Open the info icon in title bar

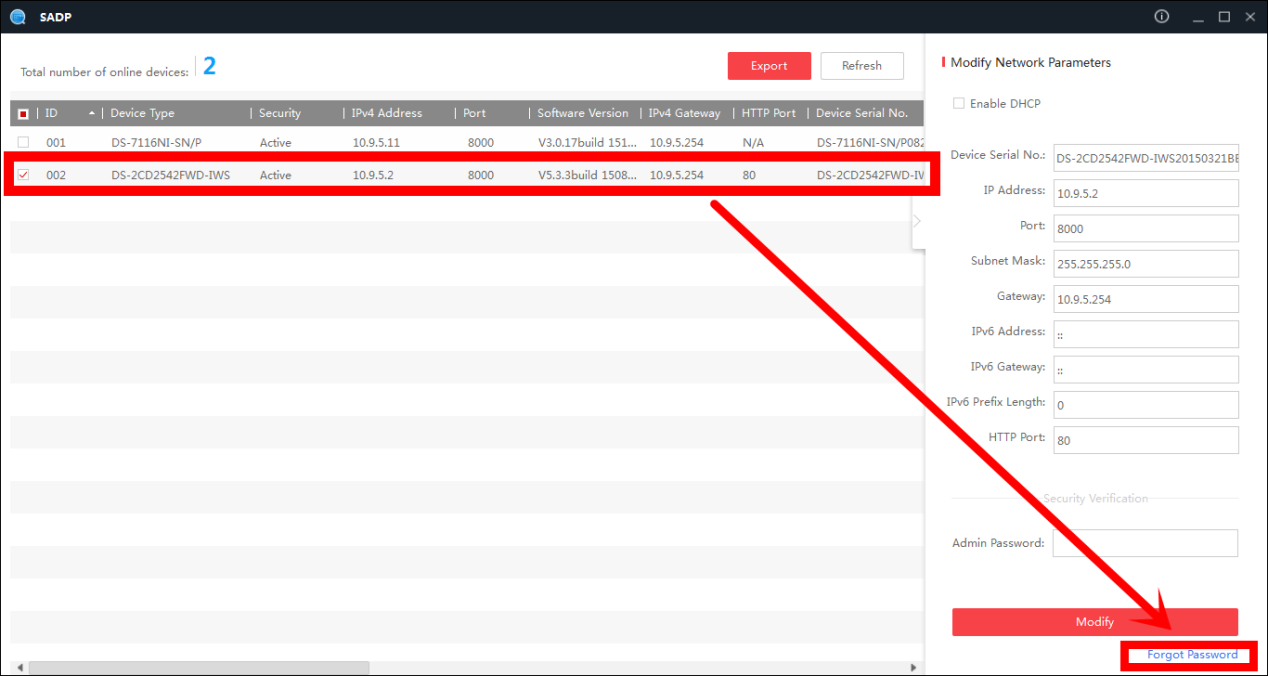pos(1161,17)
